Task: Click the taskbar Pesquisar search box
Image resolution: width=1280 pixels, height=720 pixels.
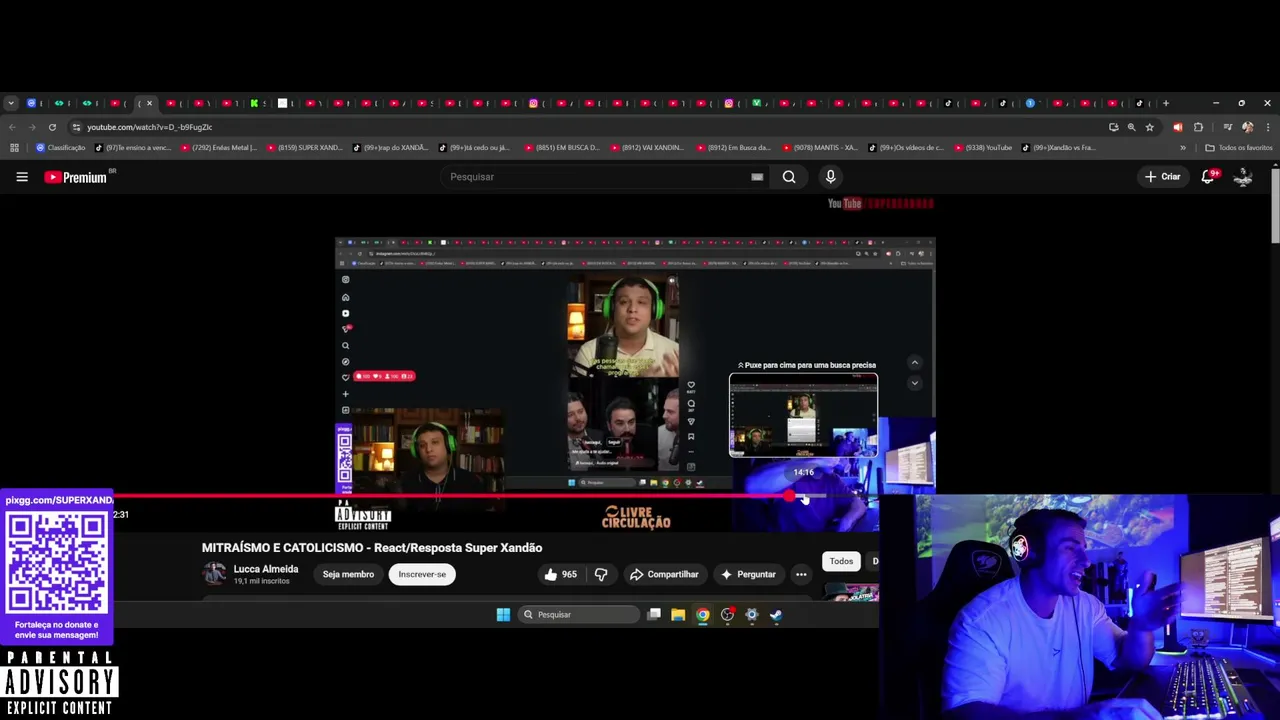Action: tap(578, 614)
